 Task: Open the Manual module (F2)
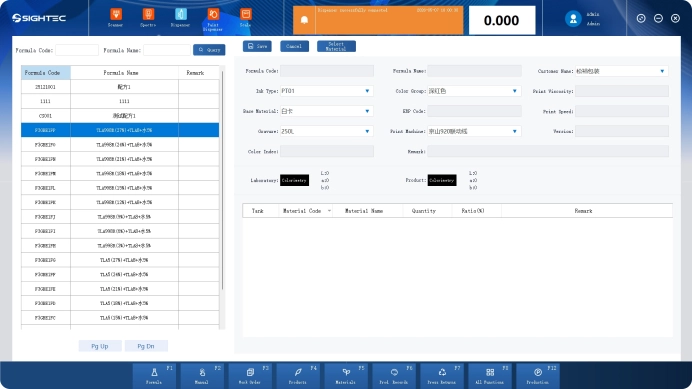tap(202, 375)
